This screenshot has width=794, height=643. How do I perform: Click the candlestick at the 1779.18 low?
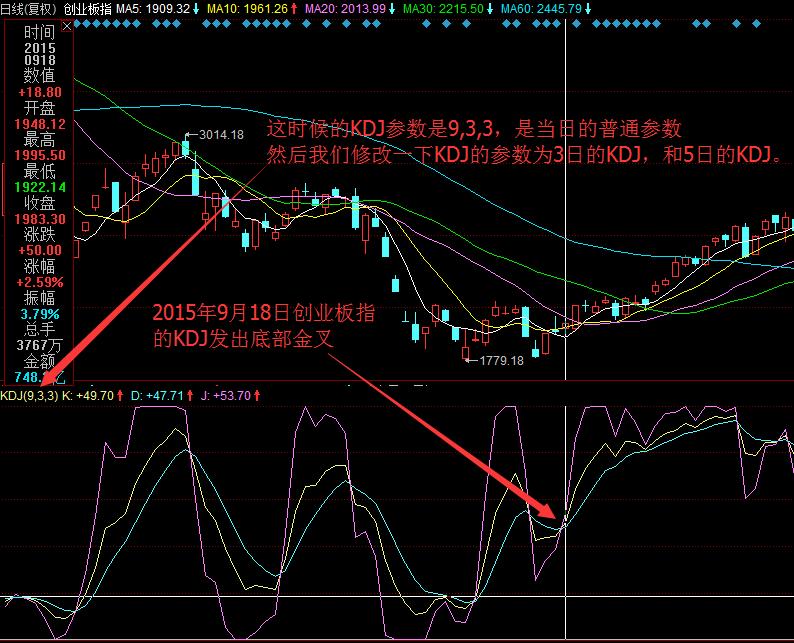(x=465, y=347)
